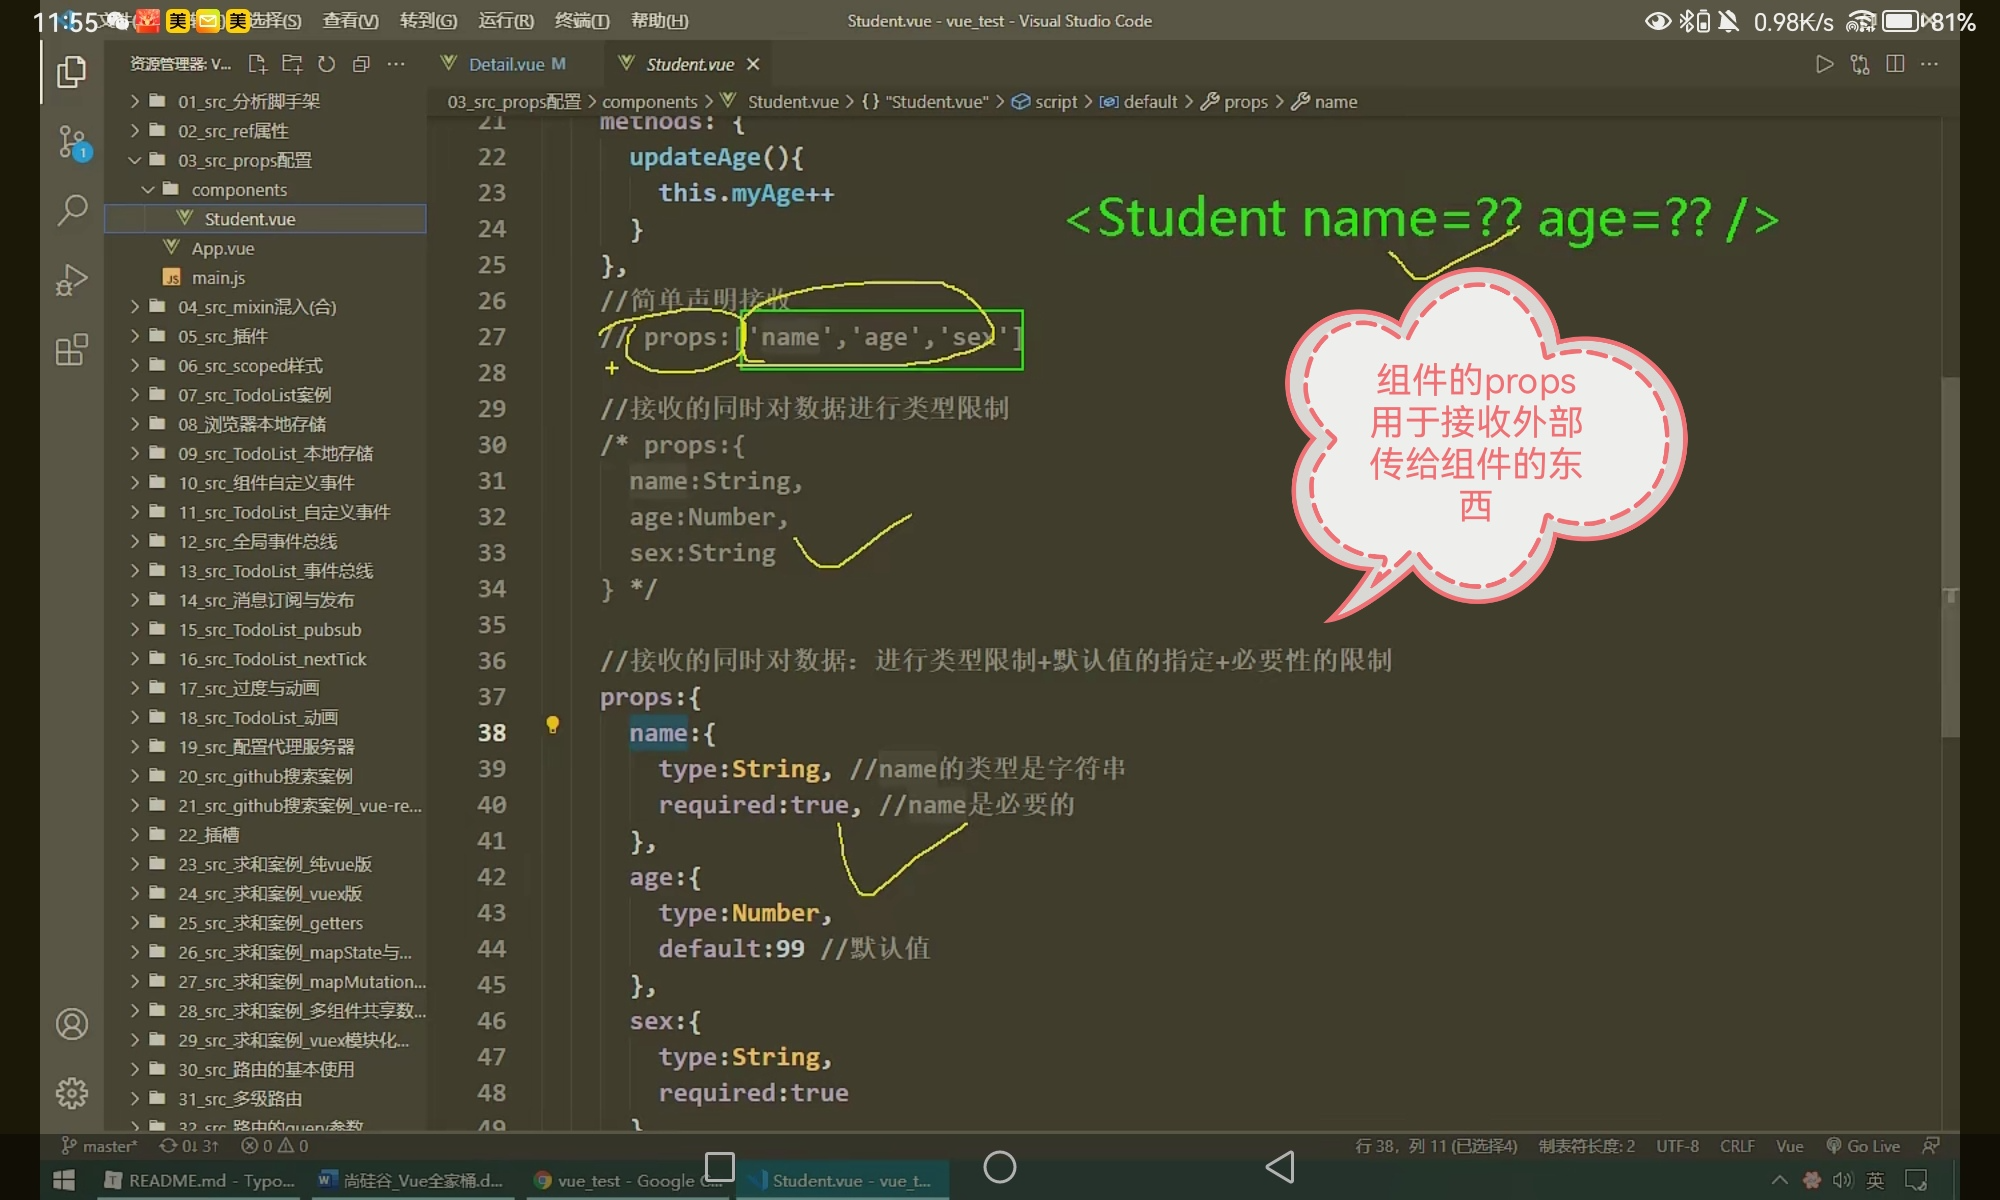This screenshot has width=2000, height=1200.
Task: Open the Manage gear icon
Action: tap(72, 1093)
